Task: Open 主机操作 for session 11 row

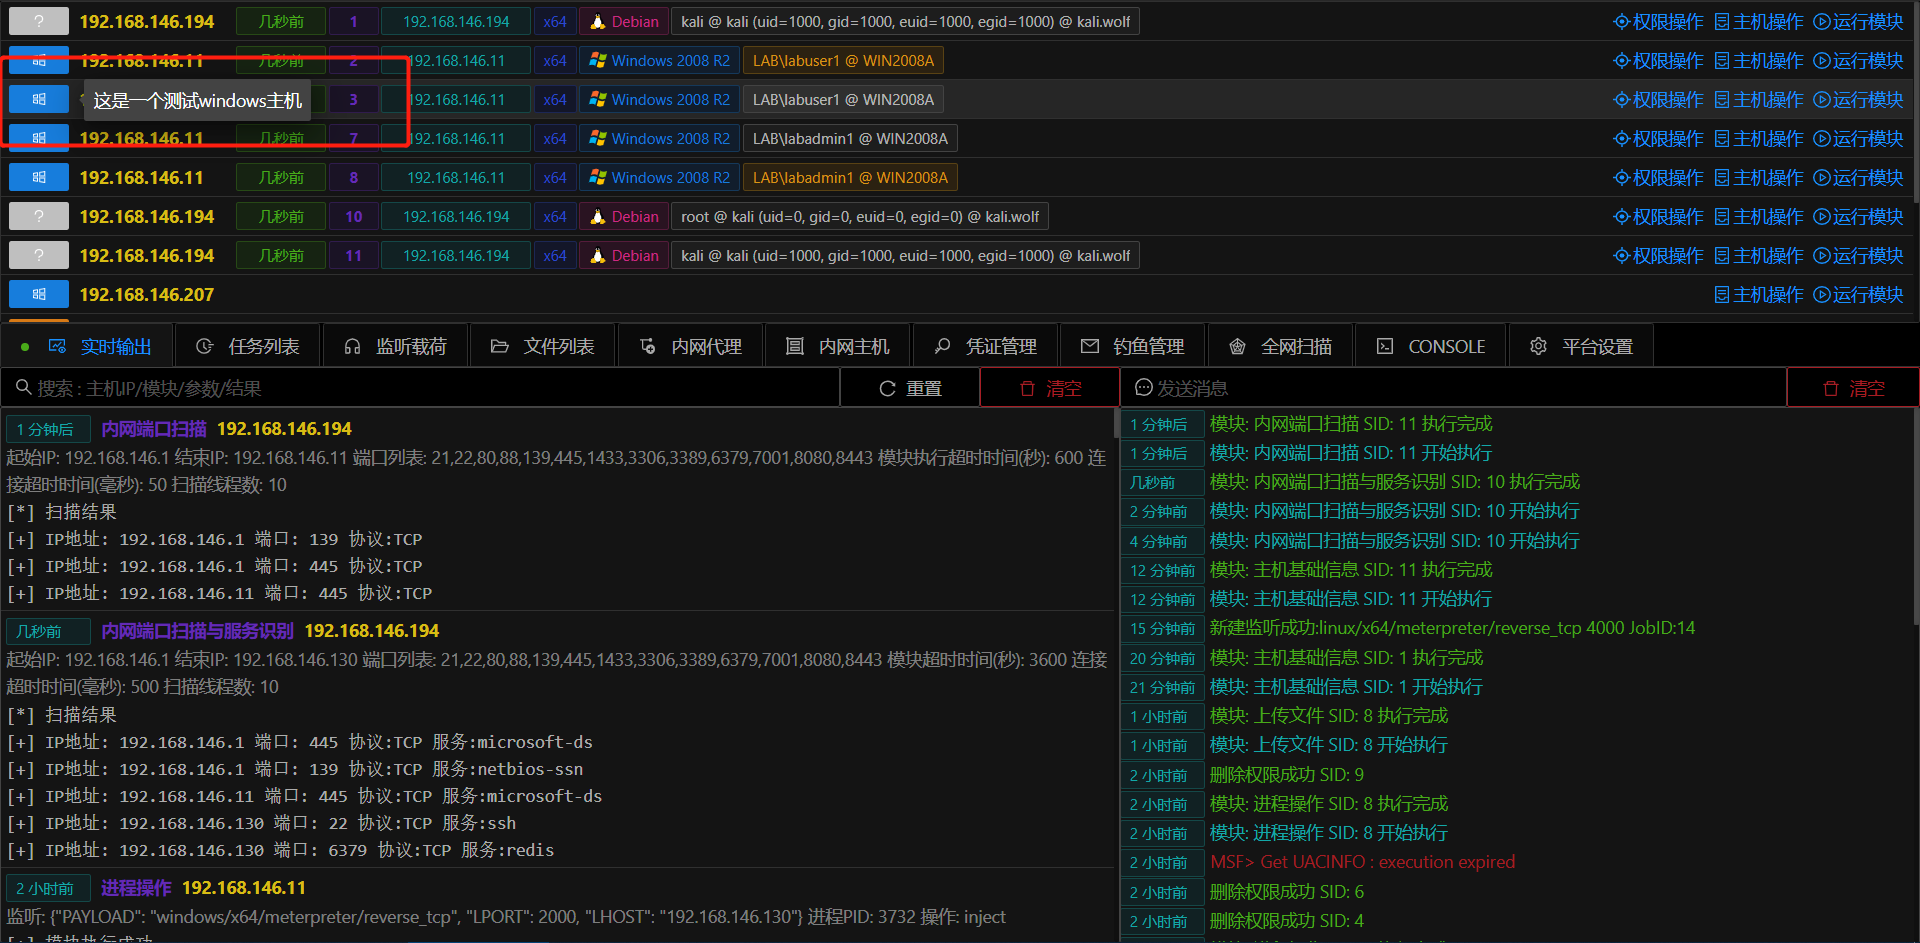Action: click(1759, 255)
